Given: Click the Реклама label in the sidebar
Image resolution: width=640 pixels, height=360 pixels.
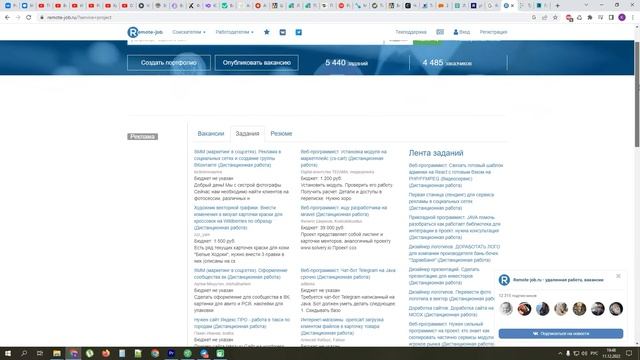Looking at the screenshot, I should point(142,136).
